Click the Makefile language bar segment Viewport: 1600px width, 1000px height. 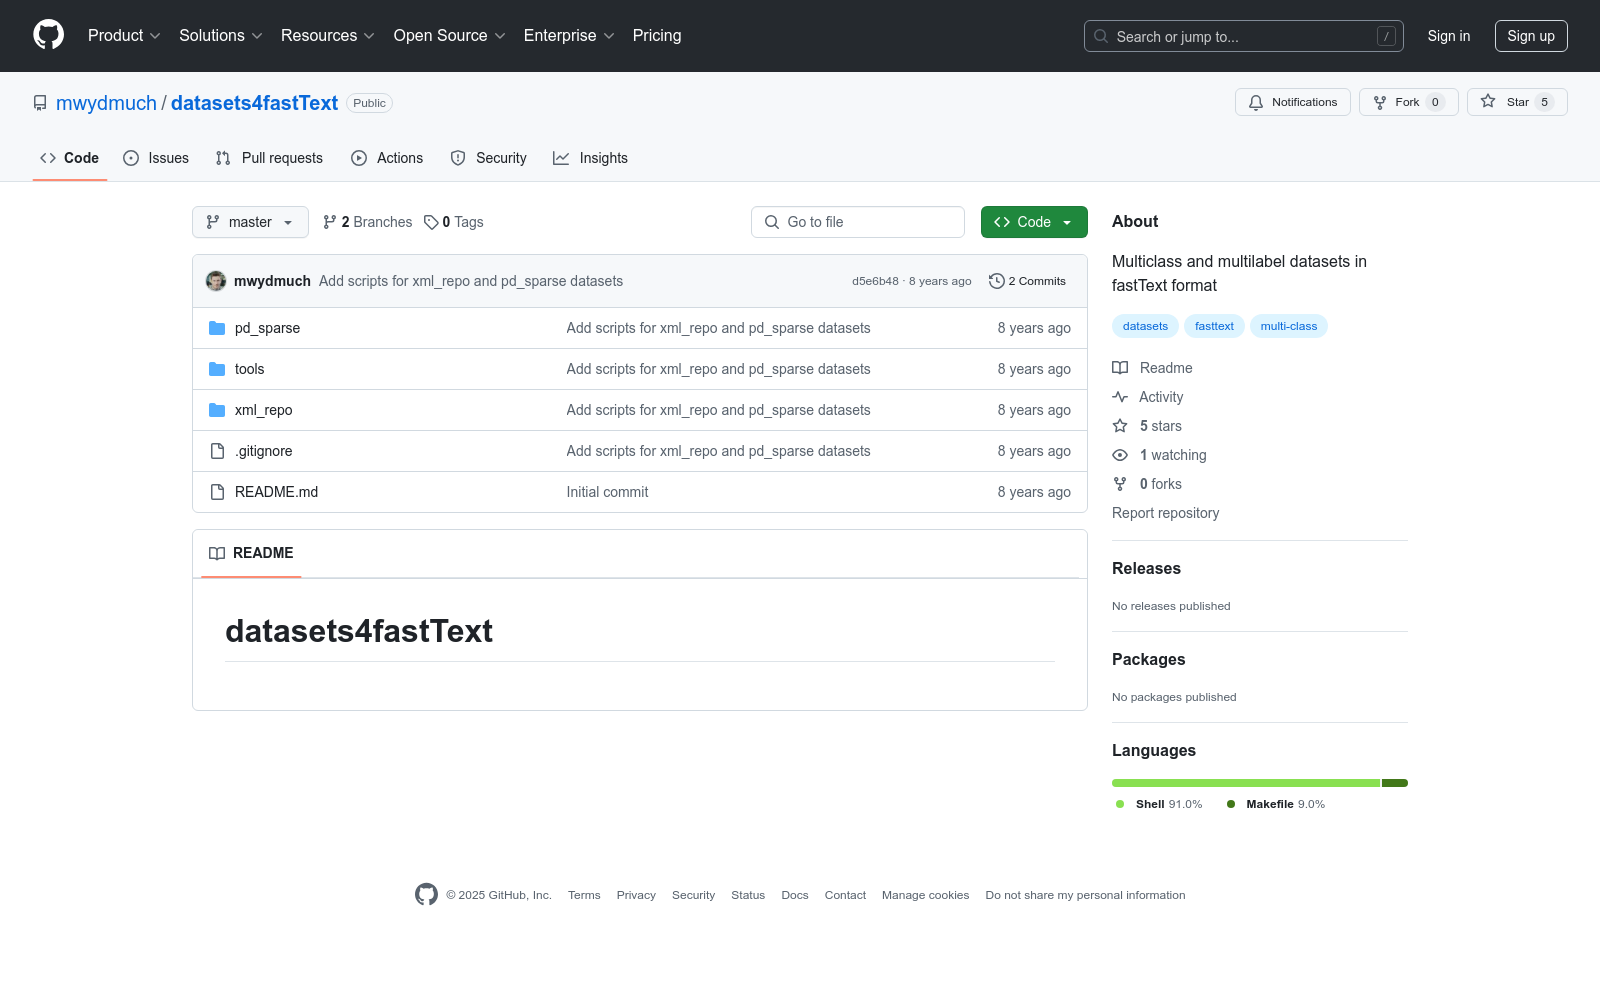(1395, 783)
